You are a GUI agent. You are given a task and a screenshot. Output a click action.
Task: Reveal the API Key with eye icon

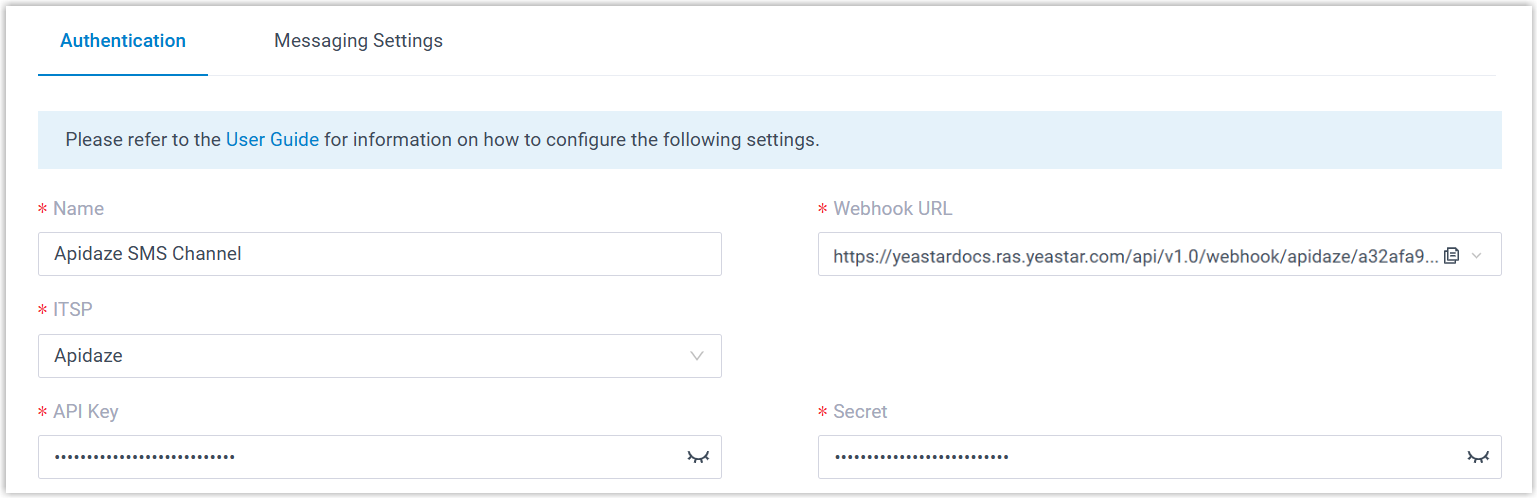point(698,457)
